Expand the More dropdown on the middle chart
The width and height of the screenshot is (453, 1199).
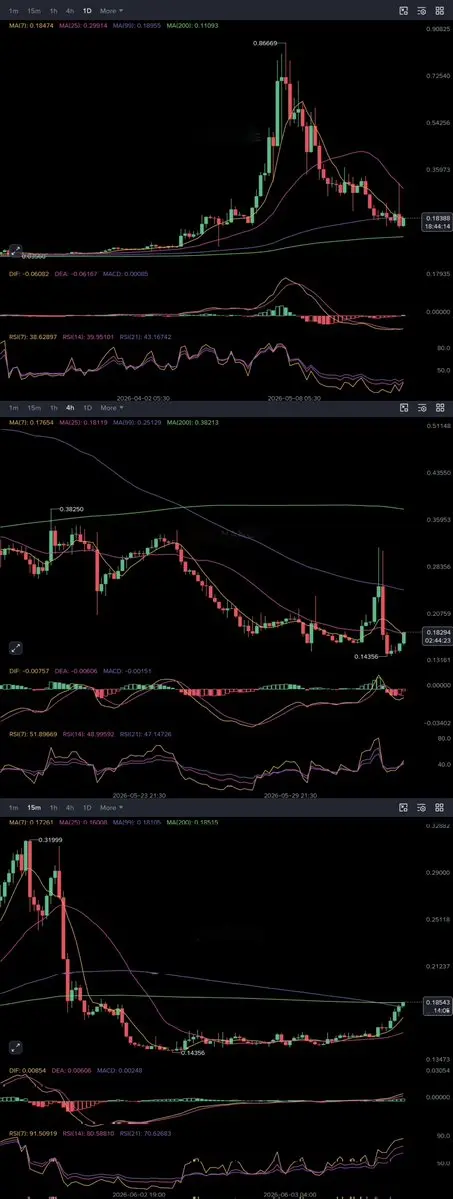coord(112,408)
